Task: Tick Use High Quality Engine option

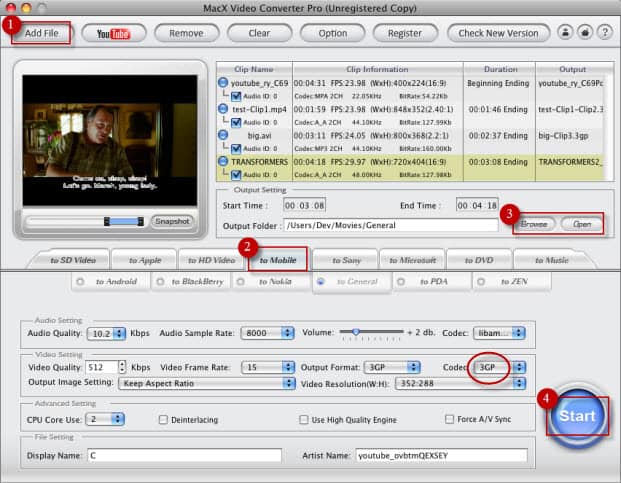Action: point(304,419)
